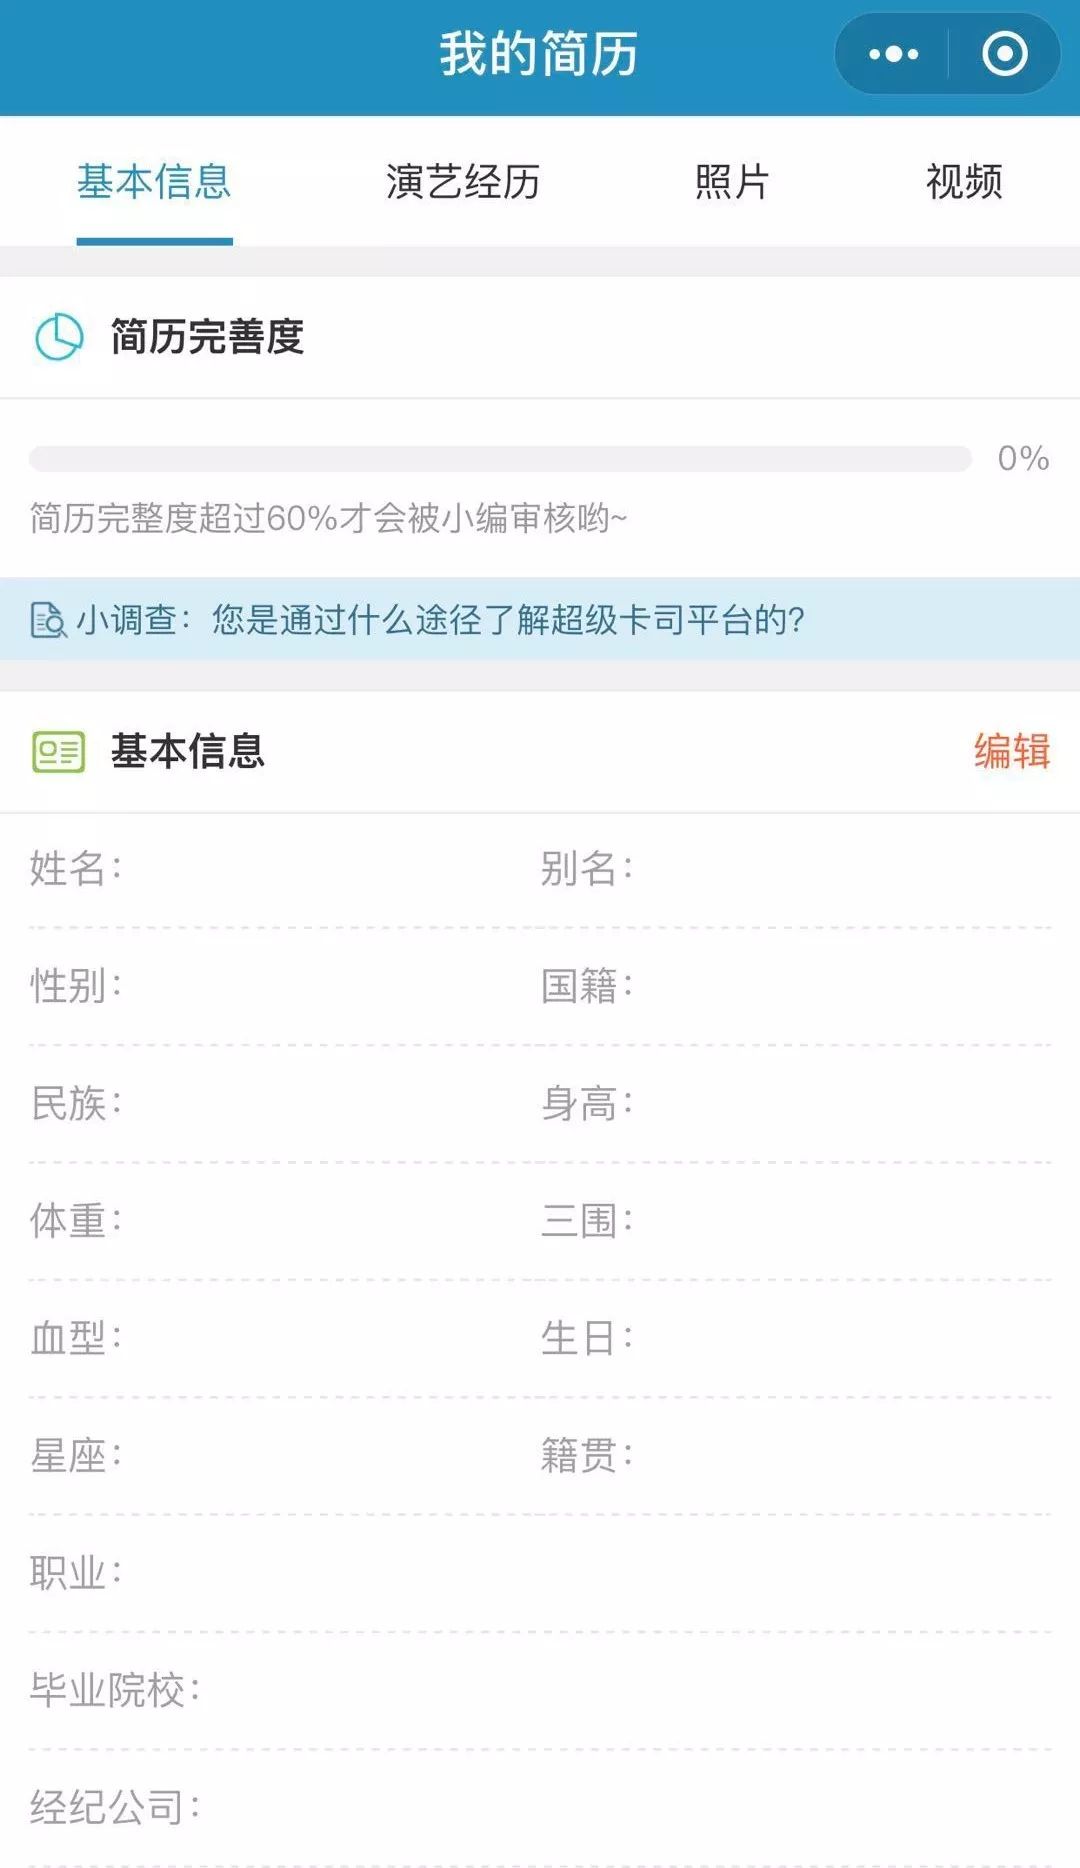Image resolution: width=1080 pixels, height=1868 pixels.
Task: Click the green ID card icon
Action: (58, 752)
